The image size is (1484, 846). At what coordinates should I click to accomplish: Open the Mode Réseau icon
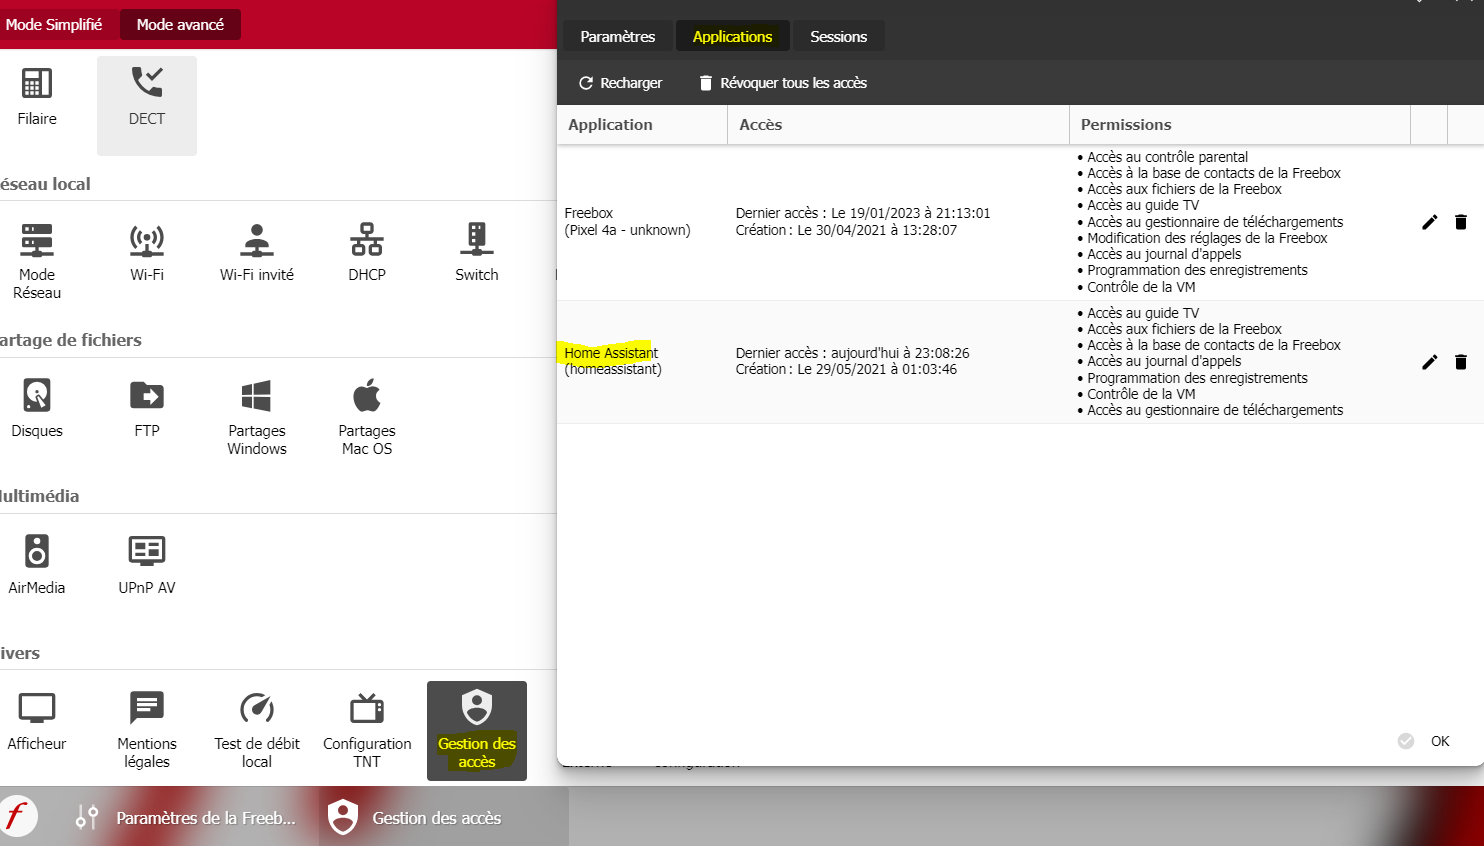37,262
